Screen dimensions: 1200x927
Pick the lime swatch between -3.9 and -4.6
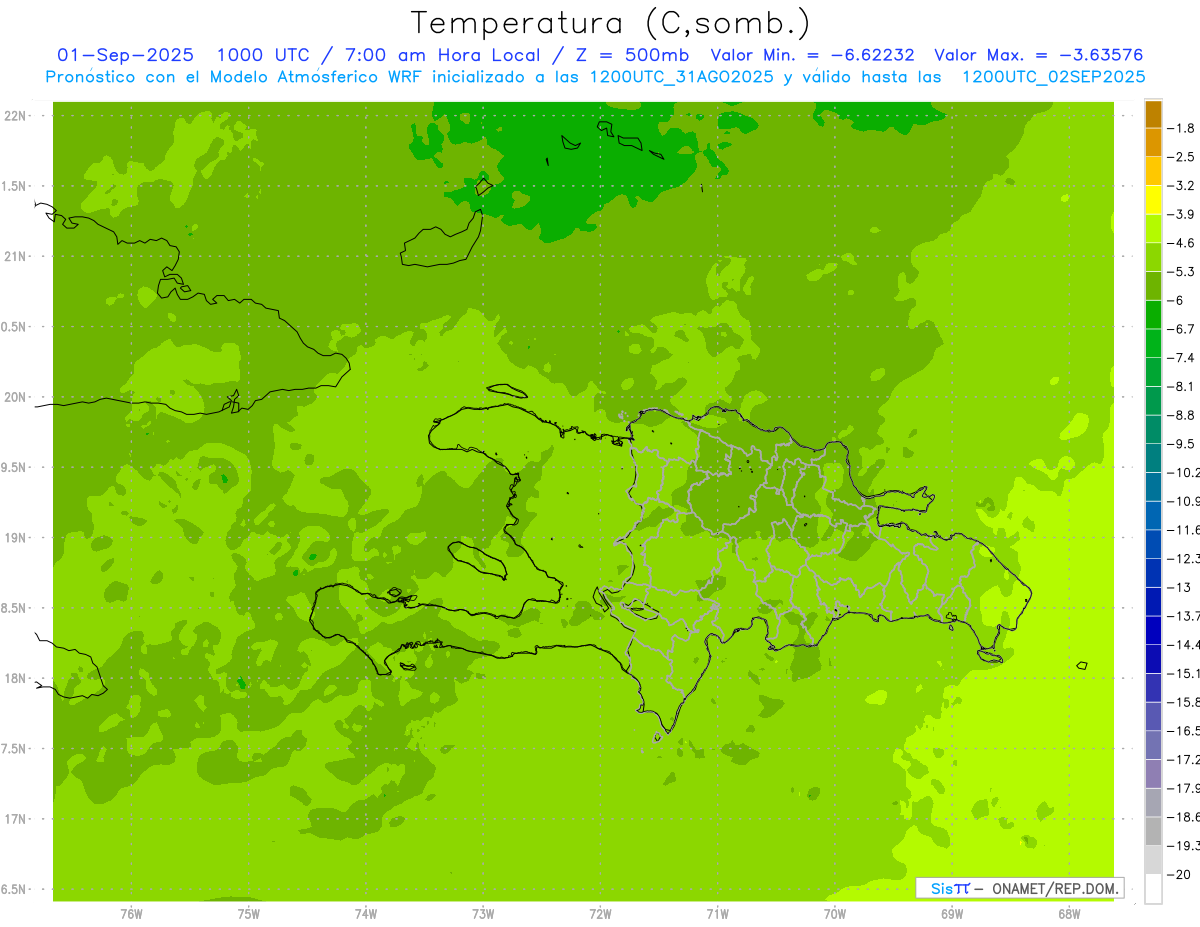pyautogui.click(x=1153, y=228)
